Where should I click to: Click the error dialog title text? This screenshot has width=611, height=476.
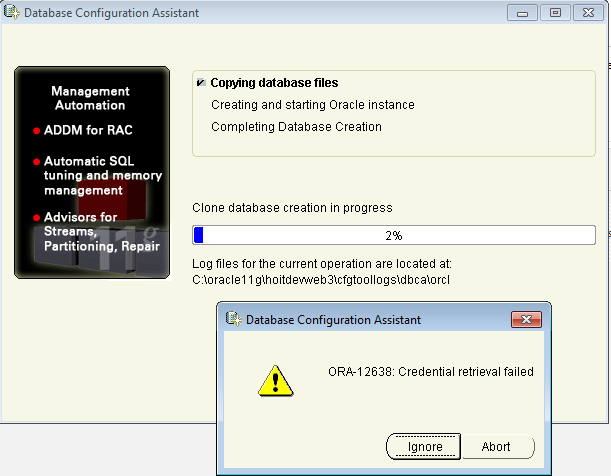click(334, 320)
